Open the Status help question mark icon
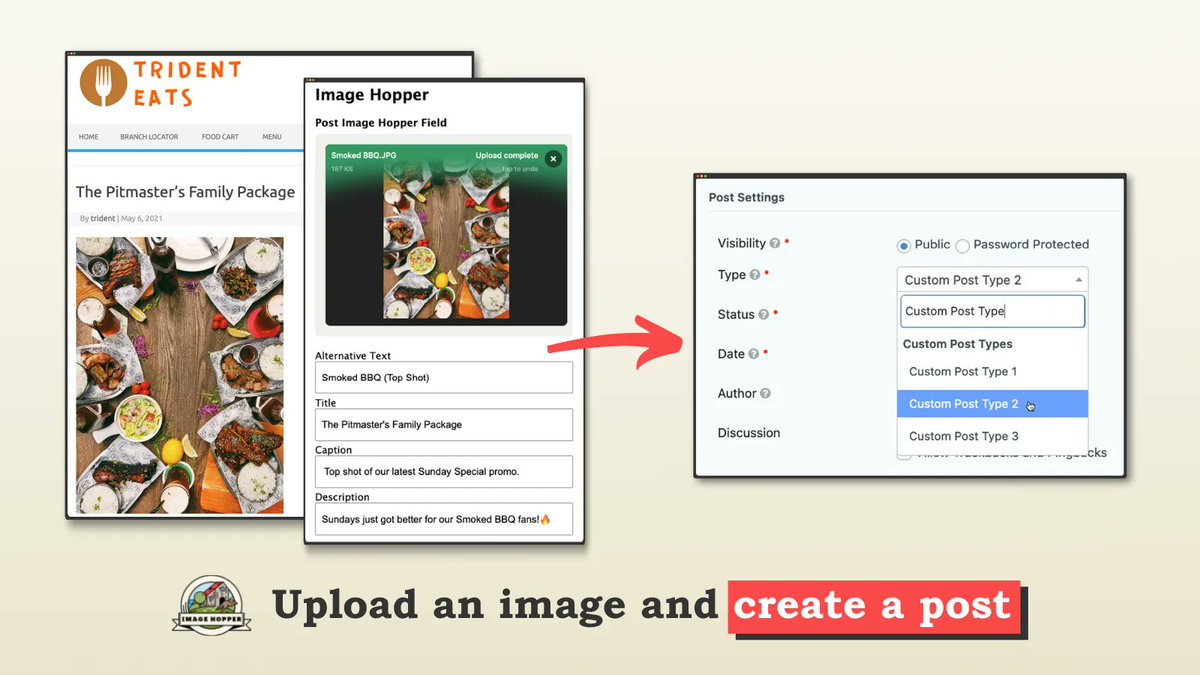The height and width of the screenshot is (675, 1200). pyautogui.click(x=764, y=314)
